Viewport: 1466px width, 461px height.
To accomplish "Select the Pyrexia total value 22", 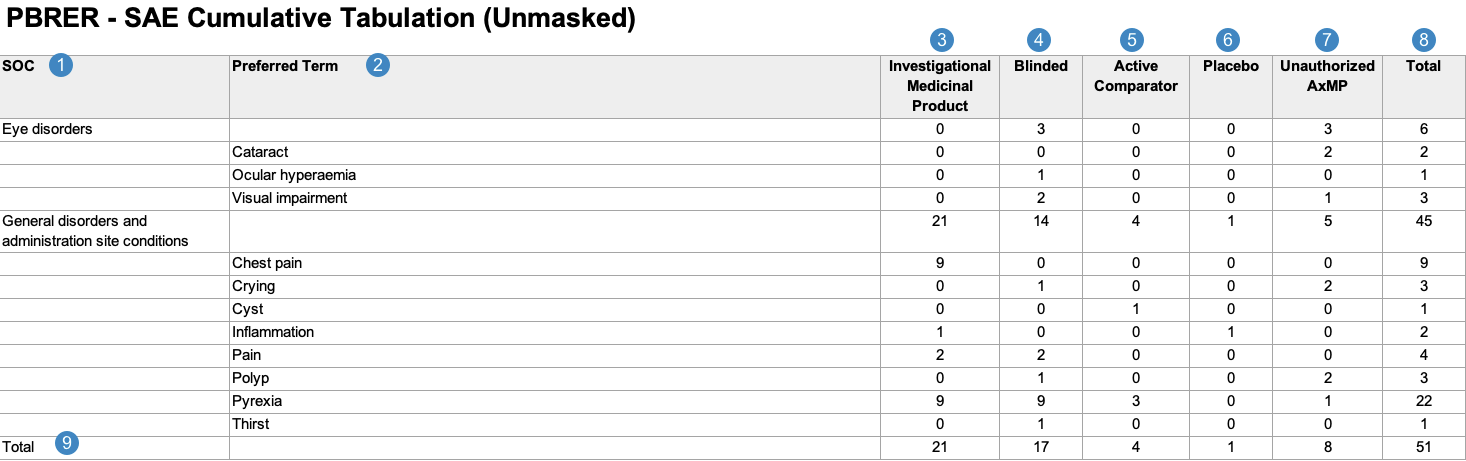I will coord(1424,401).
